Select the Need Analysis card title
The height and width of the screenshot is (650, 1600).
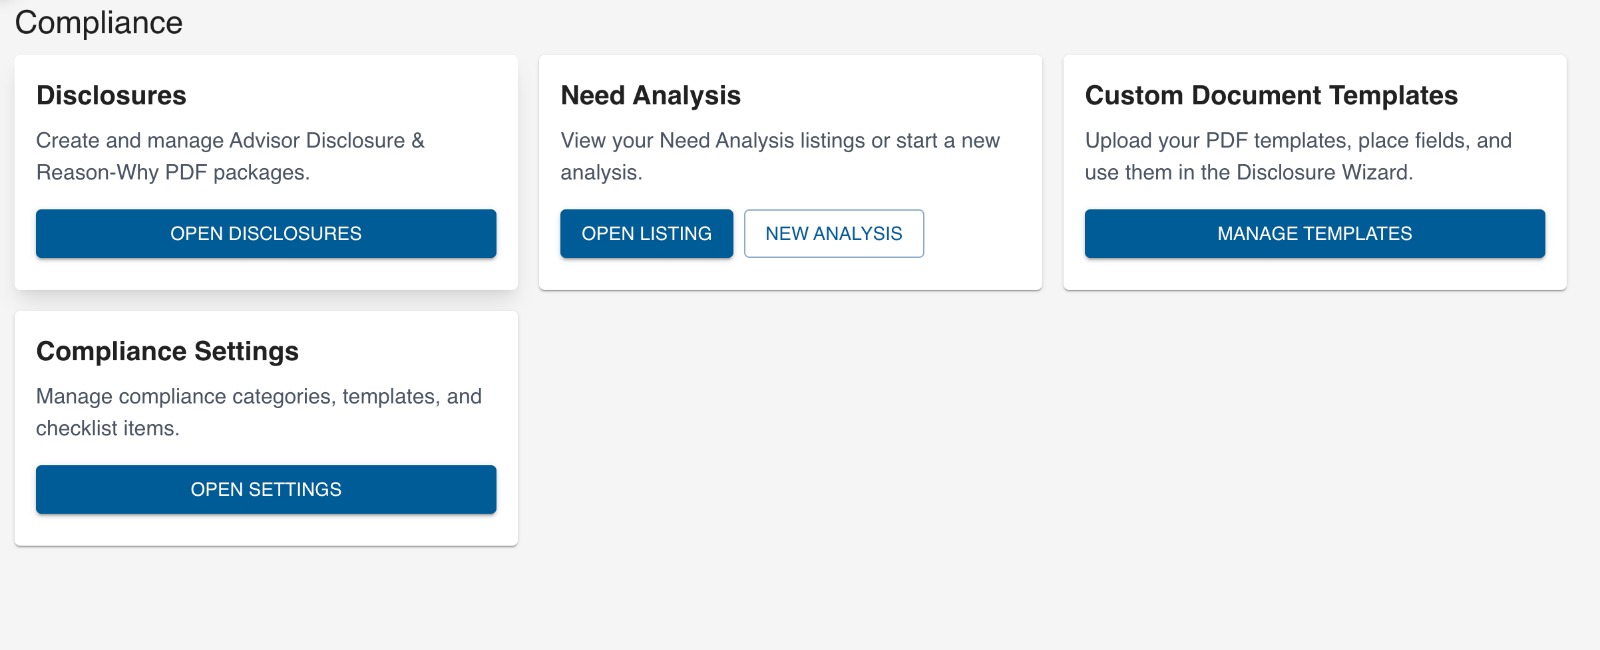point(650,95)
